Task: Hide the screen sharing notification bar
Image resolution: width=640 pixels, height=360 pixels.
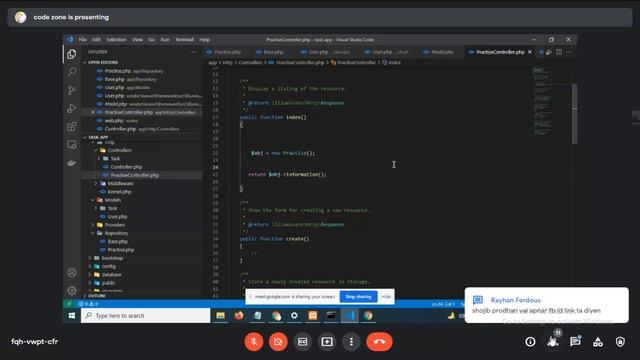Action: (x=386, y=297)
